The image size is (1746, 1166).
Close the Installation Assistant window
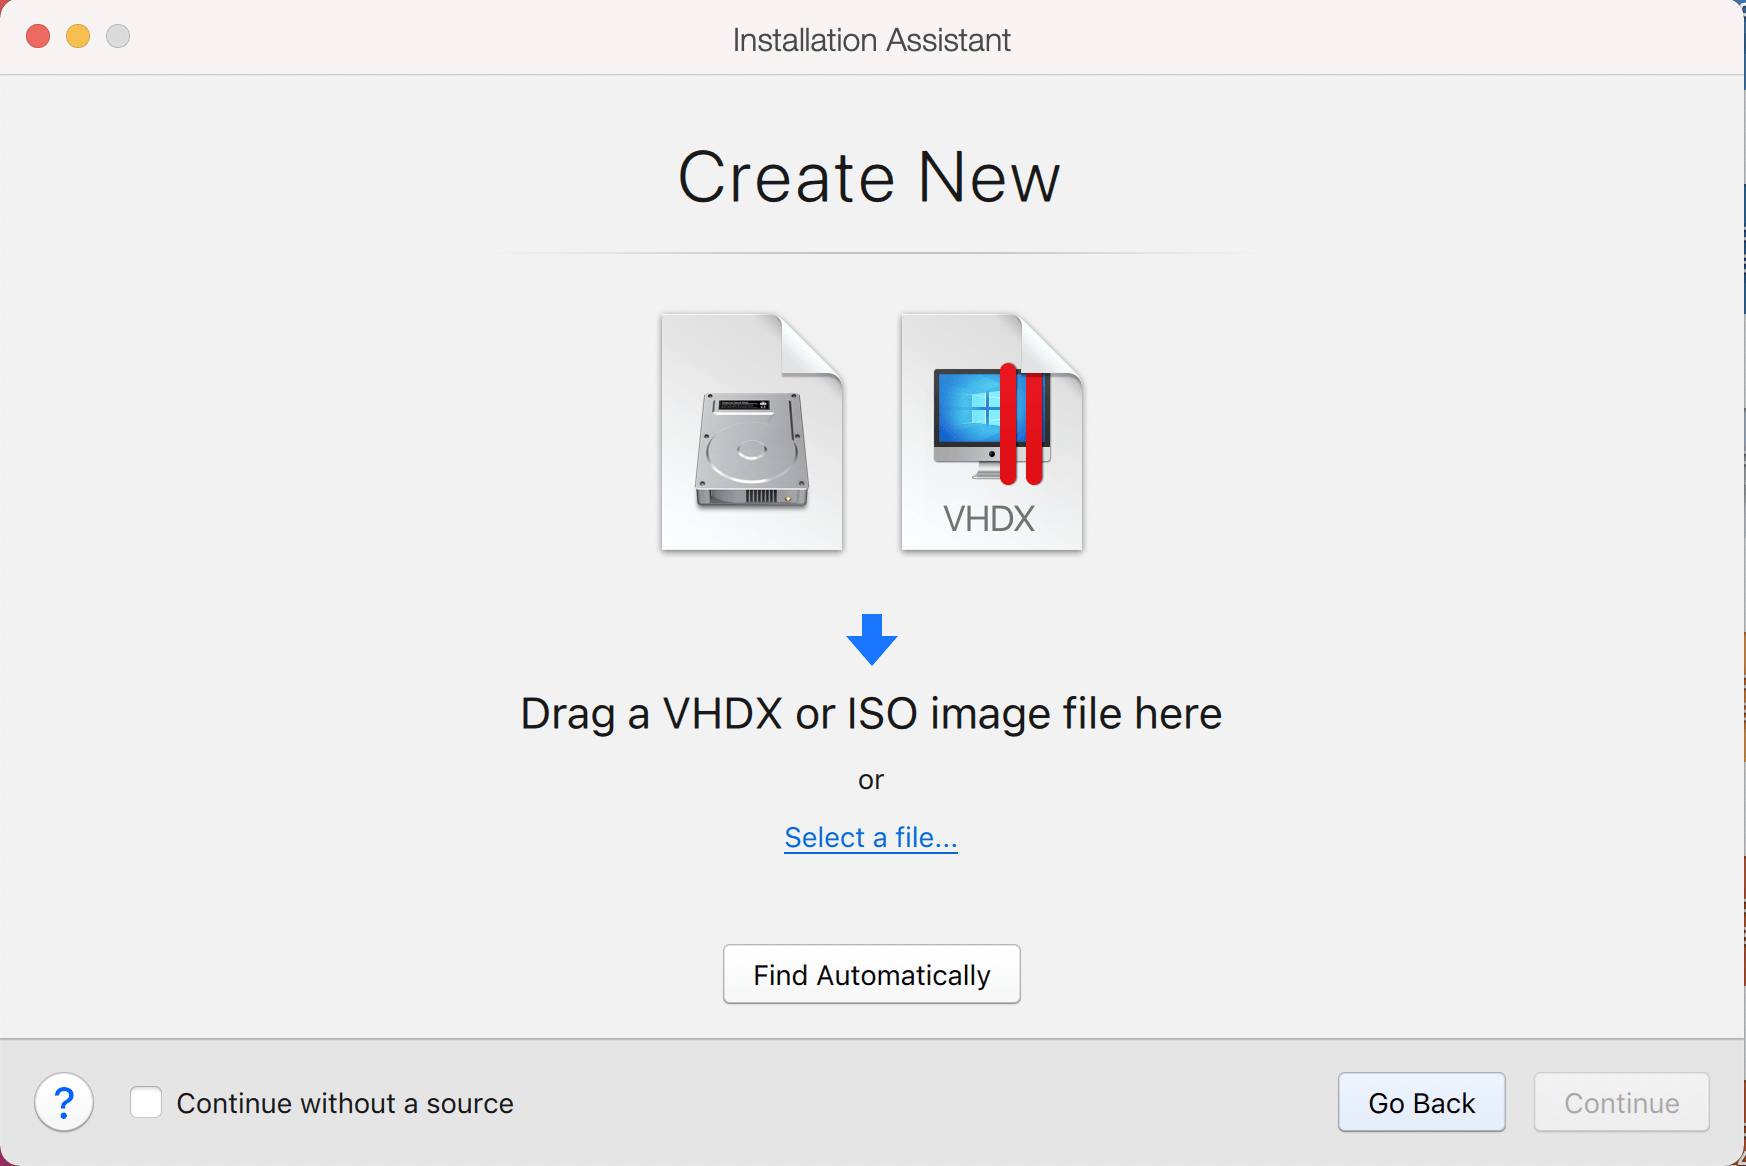[38, 37]
